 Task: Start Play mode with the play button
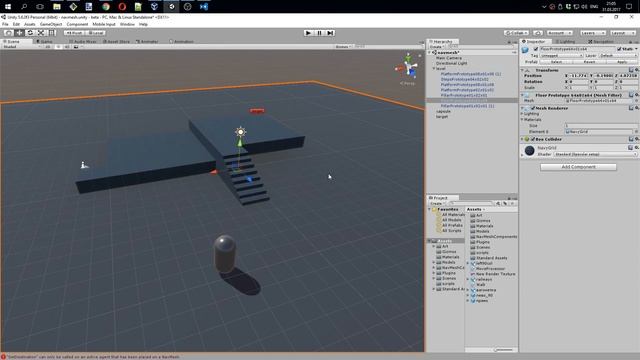(x=309, y=33)
